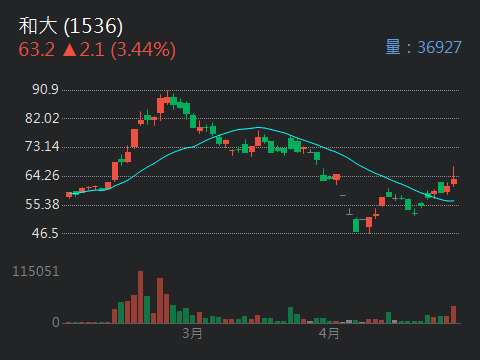
Task: Click the last red volume bar
Action: 453,314
